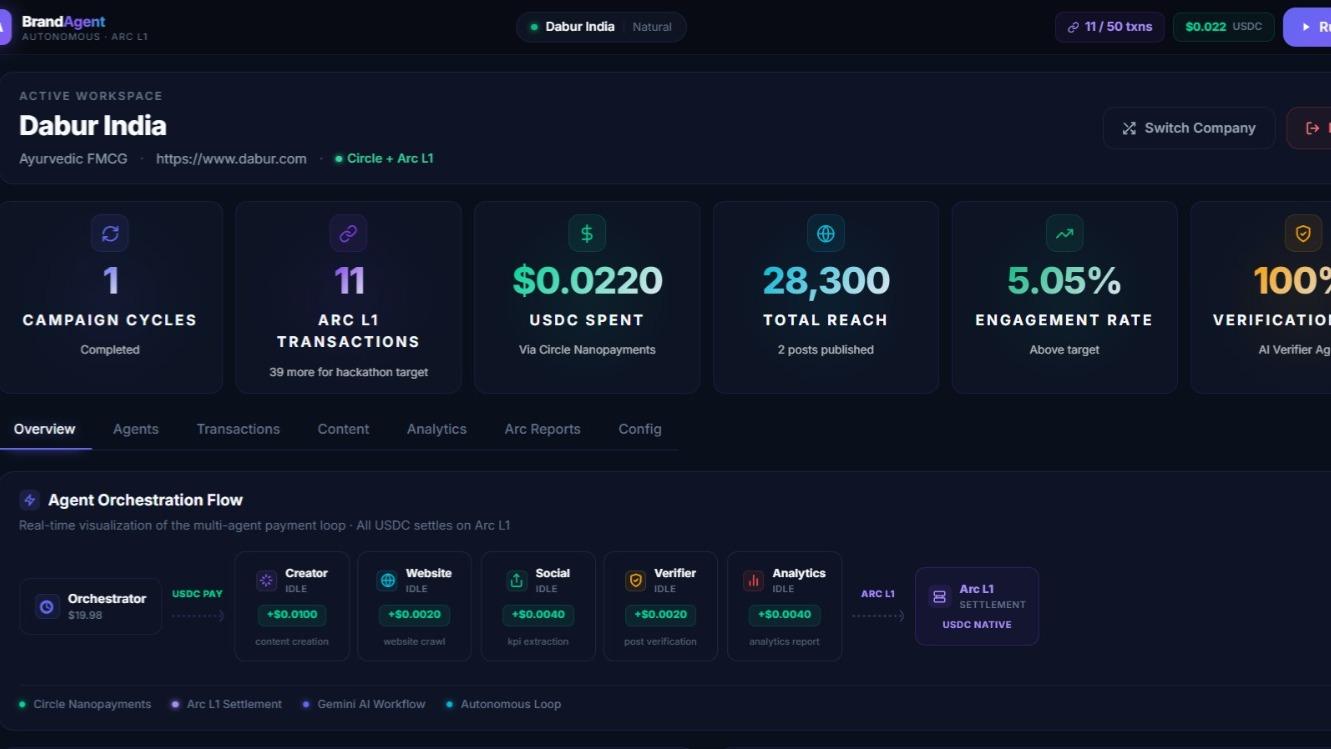Viewport: 1331px width, 749px height.
Task: Click the Creator +$0.0100 payment badge
Action: (292, 614)
